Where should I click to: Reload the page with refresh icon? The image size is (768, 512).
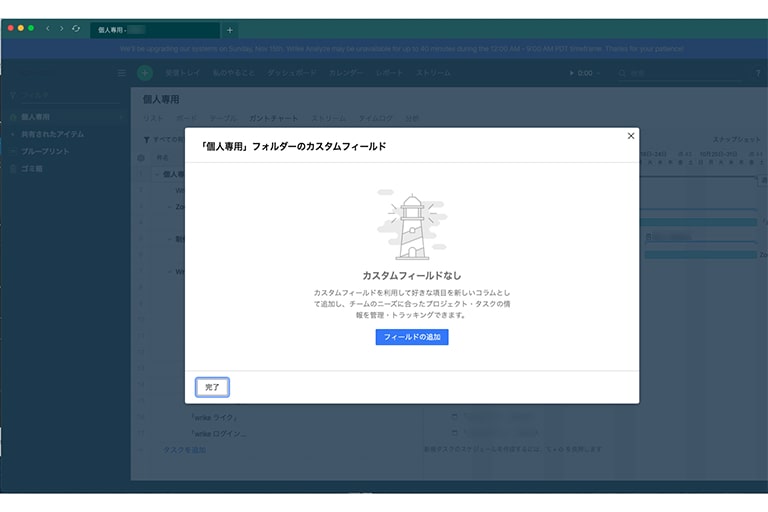76,28
